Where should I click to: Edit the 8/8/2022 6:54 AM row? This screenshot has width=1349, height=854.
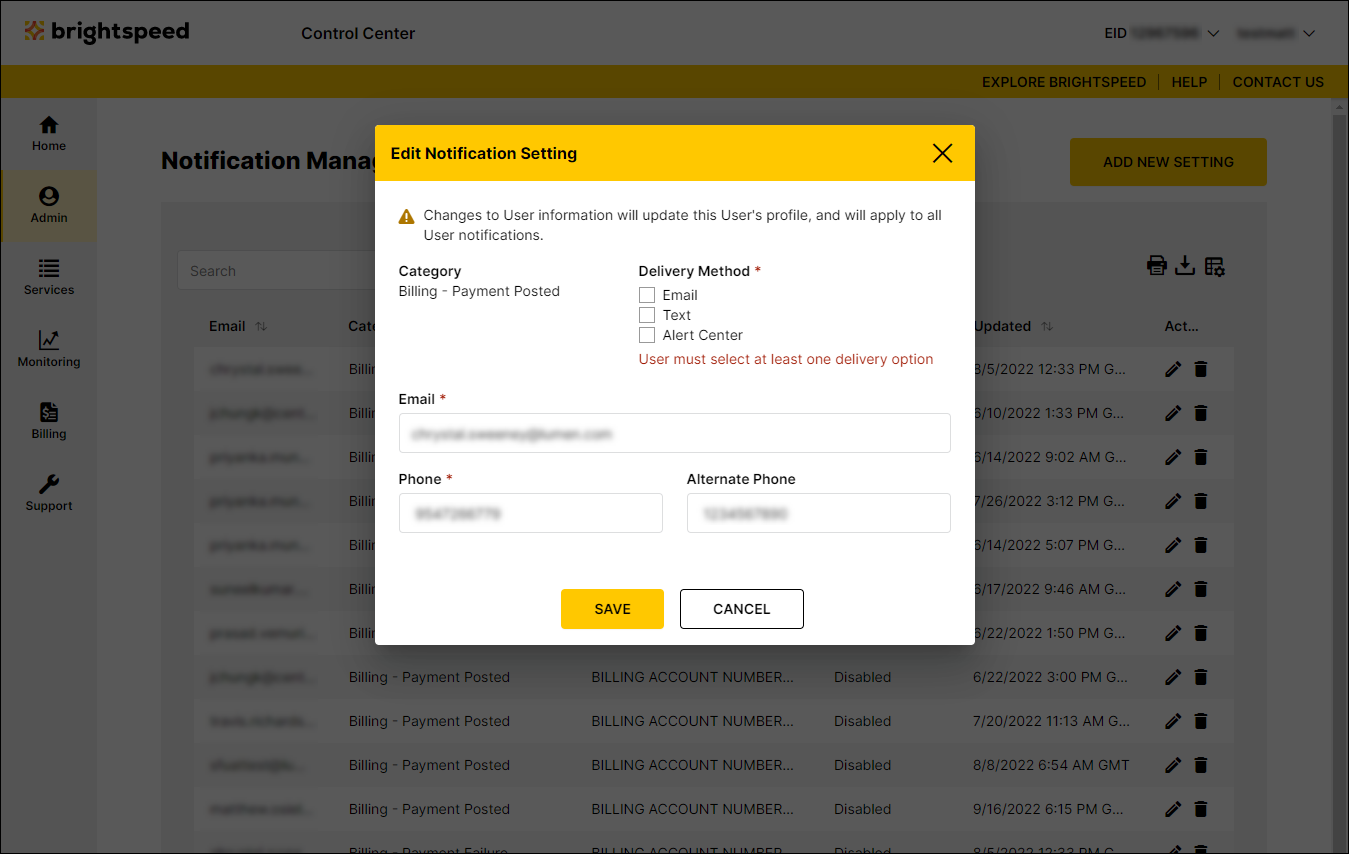[1173, 765]
